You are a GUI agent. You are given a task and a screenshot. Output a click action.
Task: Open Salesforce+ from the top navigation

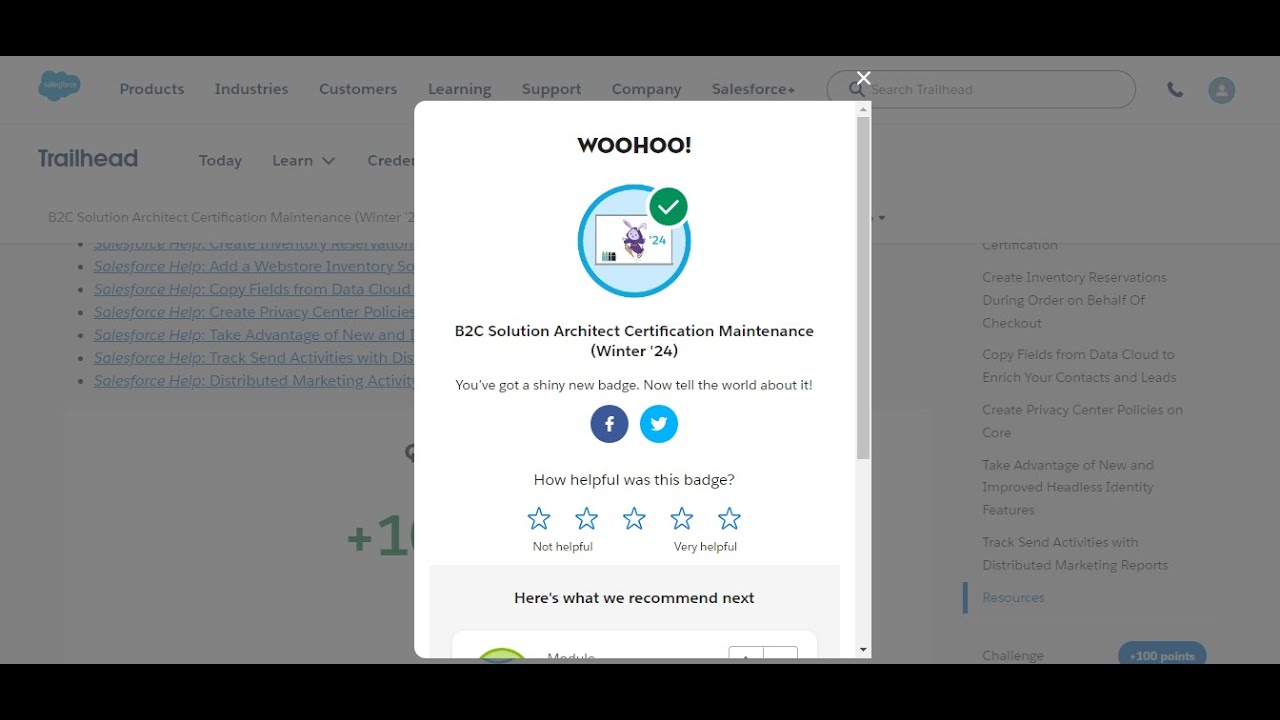click(753, 89)
